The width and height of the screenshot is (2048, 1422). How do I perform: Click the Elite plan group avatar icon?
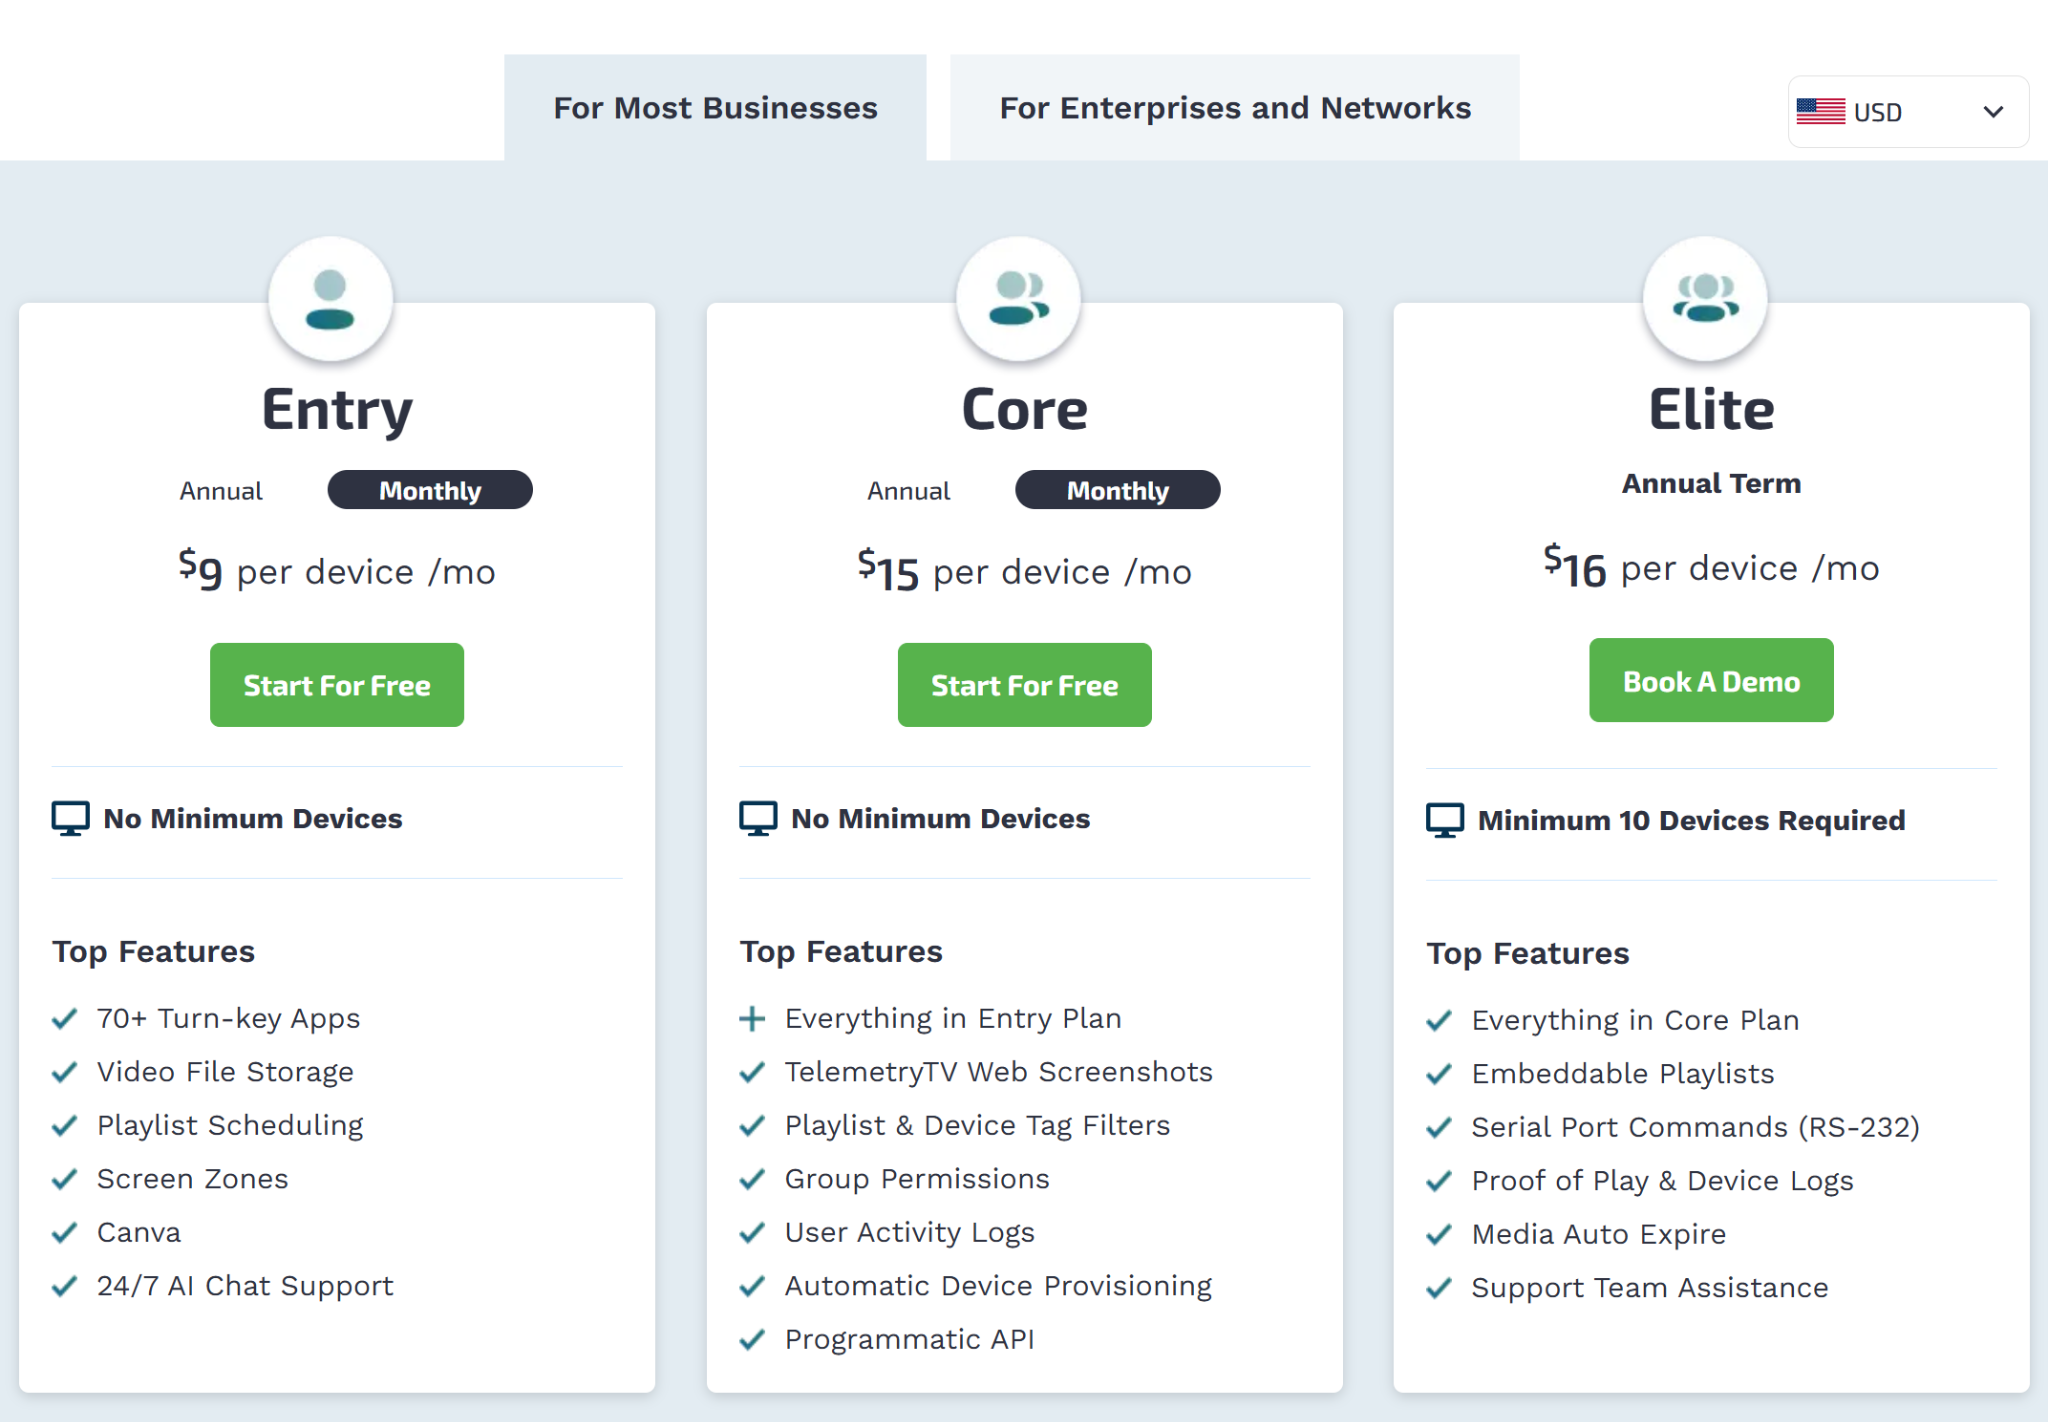(1706, 298)
